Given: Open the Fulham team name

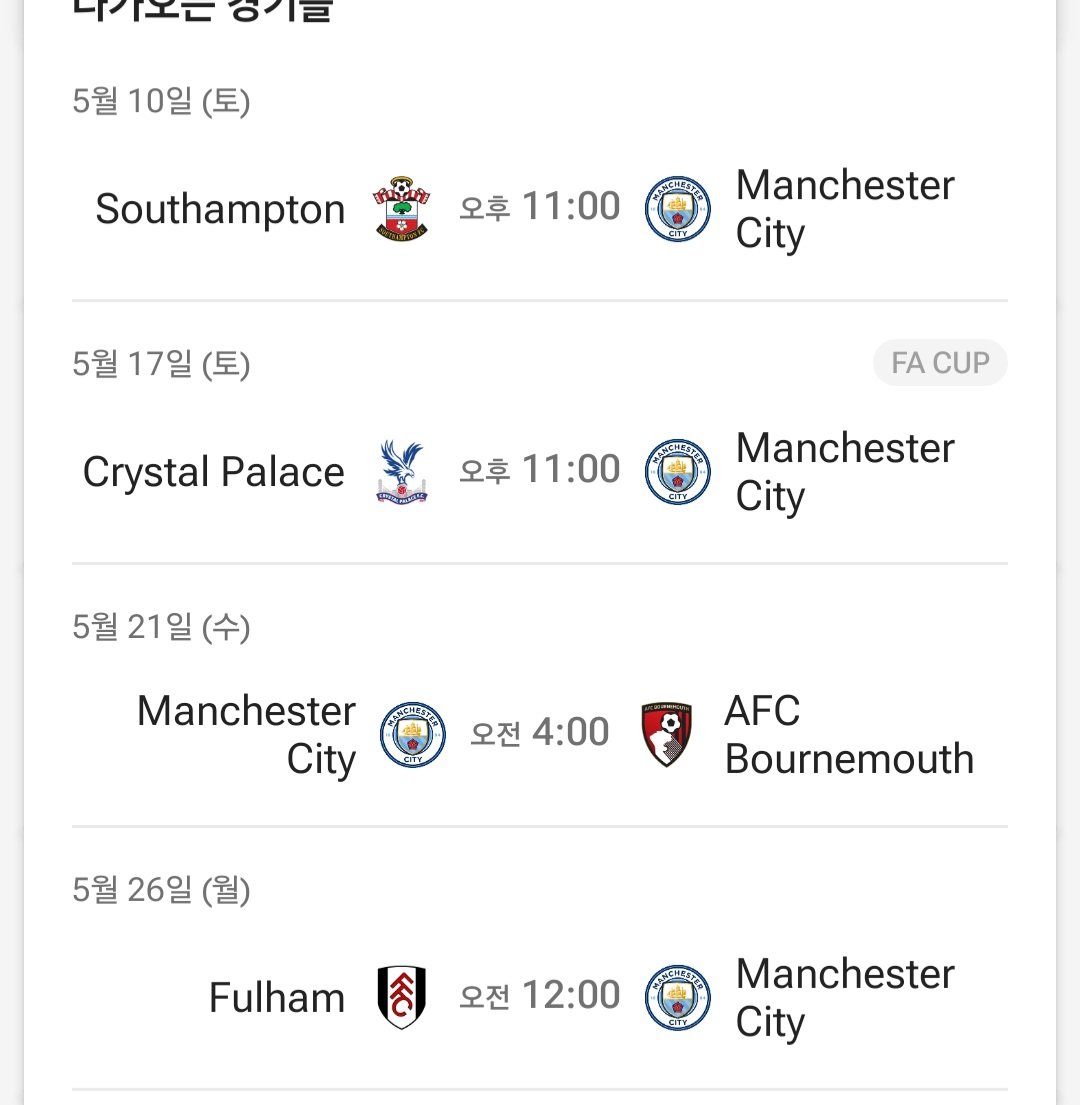Looking at the screenshot, I should [x=277, y=997].
